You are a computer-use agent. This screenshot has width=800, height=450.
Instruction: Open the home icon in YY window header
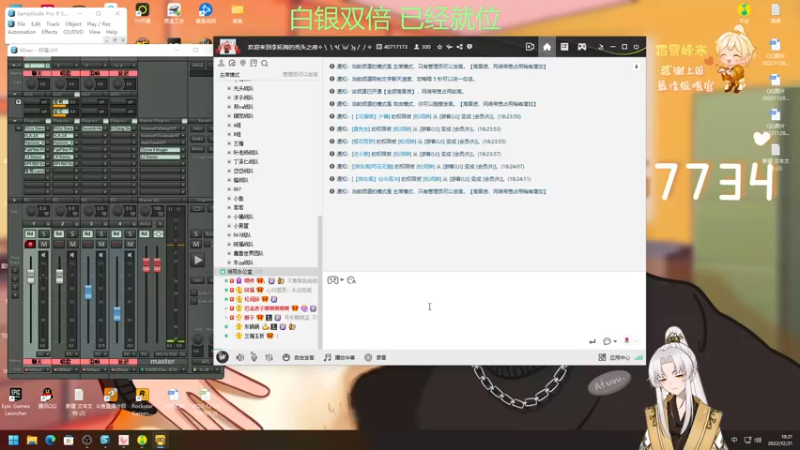547,47
